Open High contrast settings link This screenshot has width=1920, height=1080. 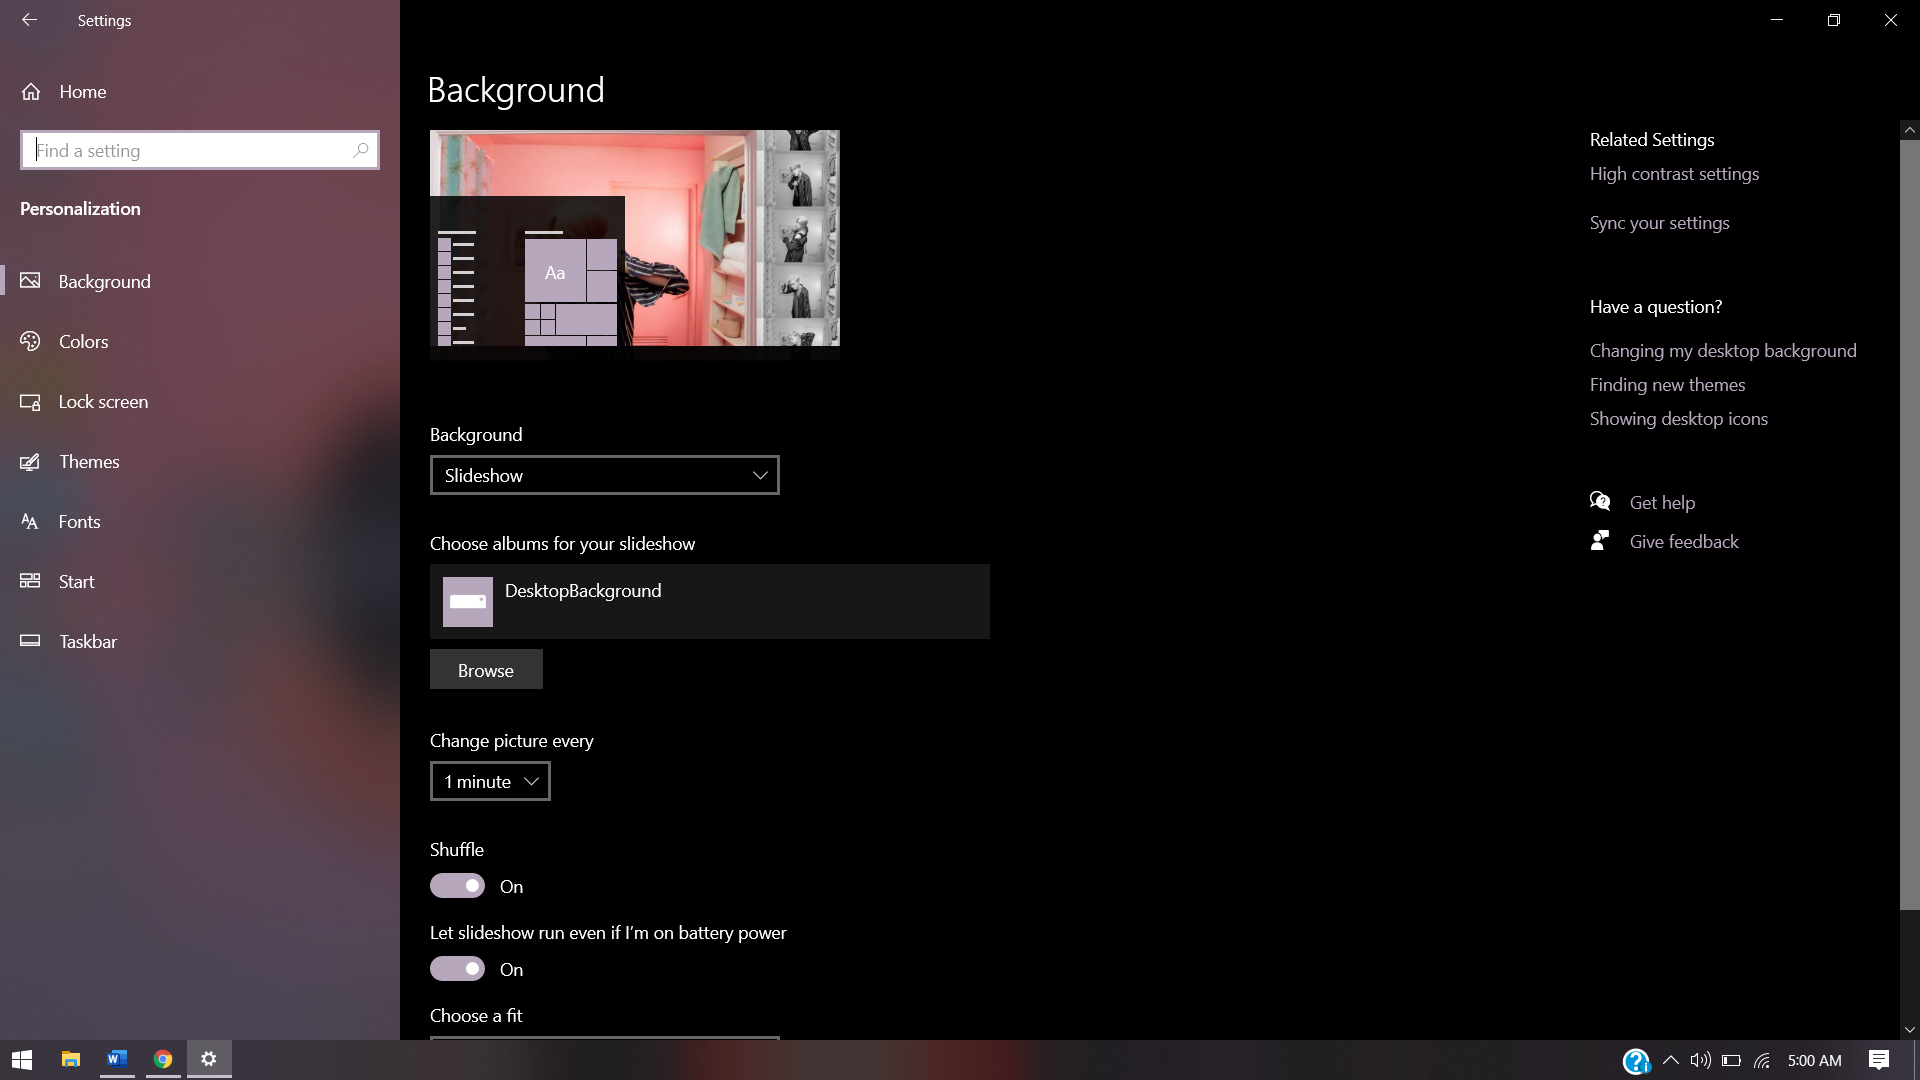(1673, 173)
